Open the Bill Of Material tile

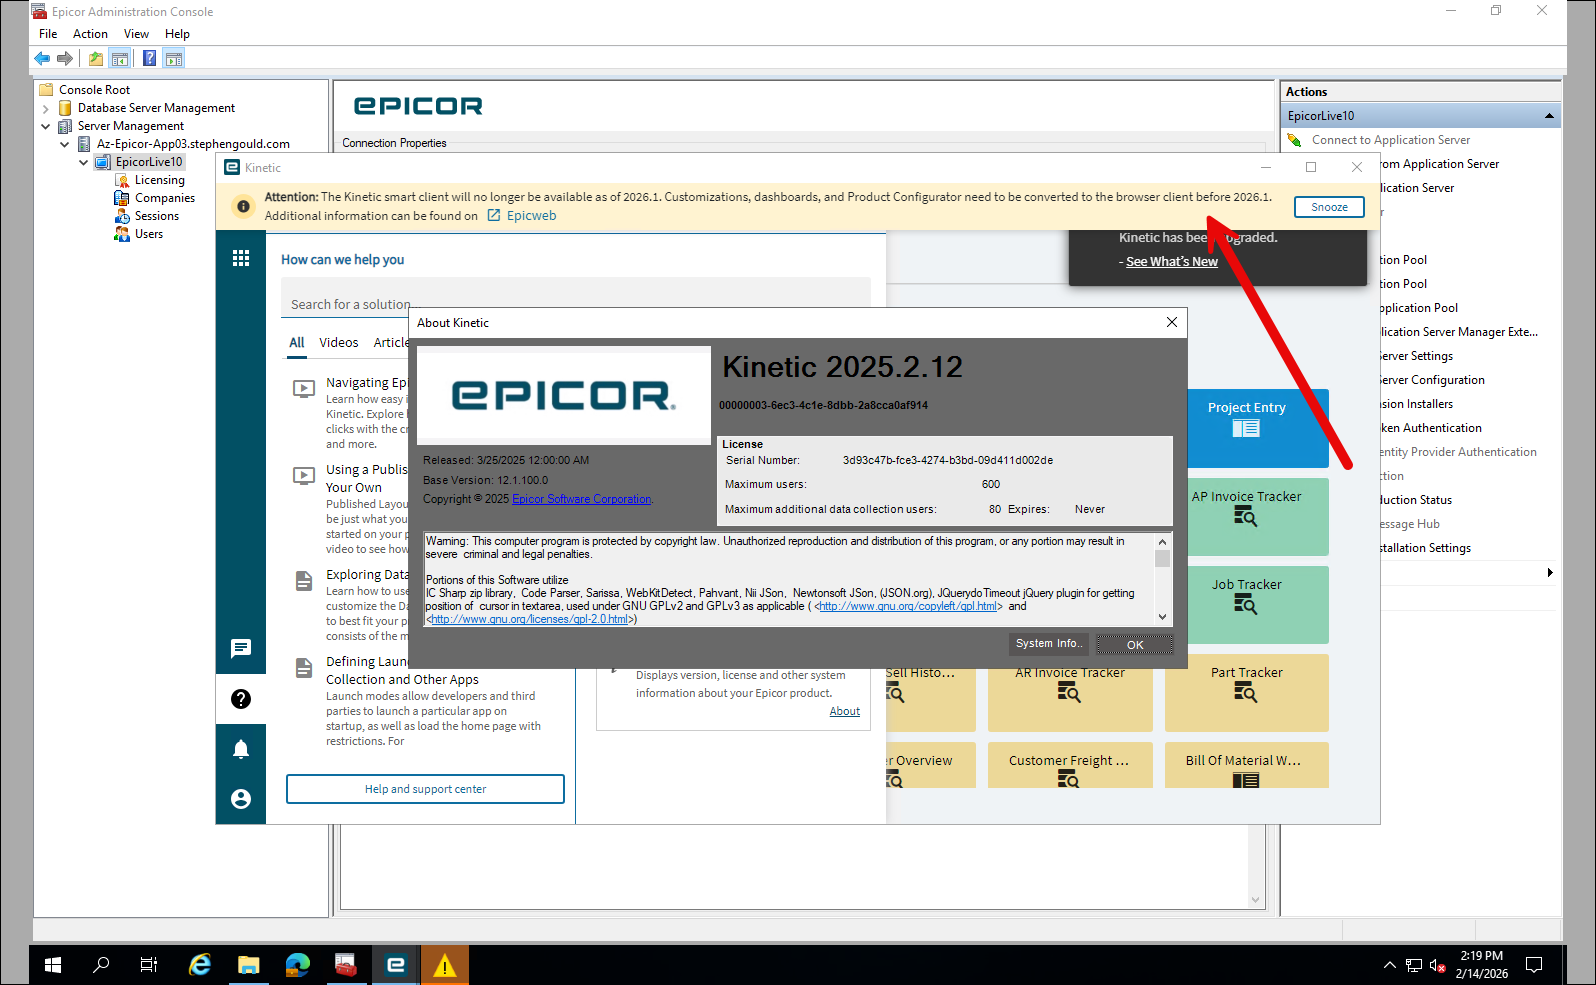click(1247, 765)
